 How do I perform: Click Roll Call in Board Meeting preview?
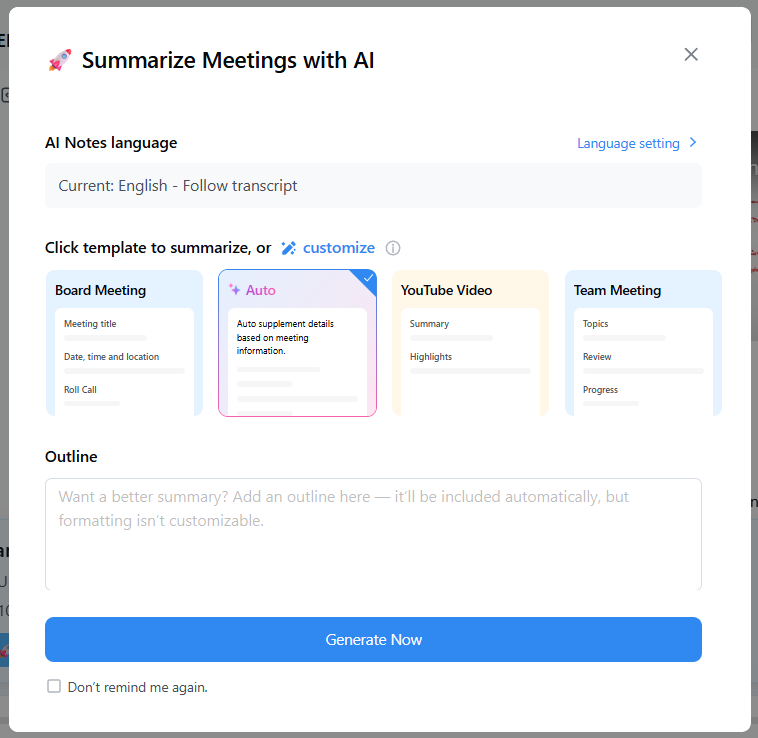(81, 390)
